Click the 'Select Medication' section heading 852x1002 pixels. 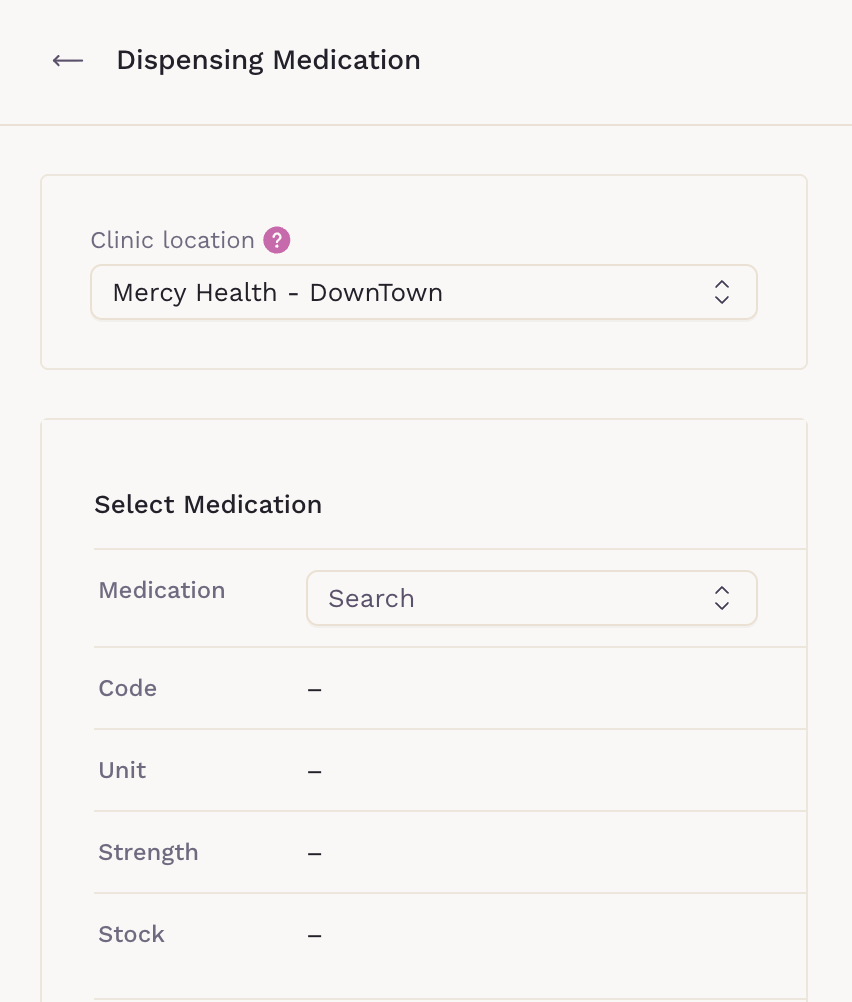click(208, 504)
